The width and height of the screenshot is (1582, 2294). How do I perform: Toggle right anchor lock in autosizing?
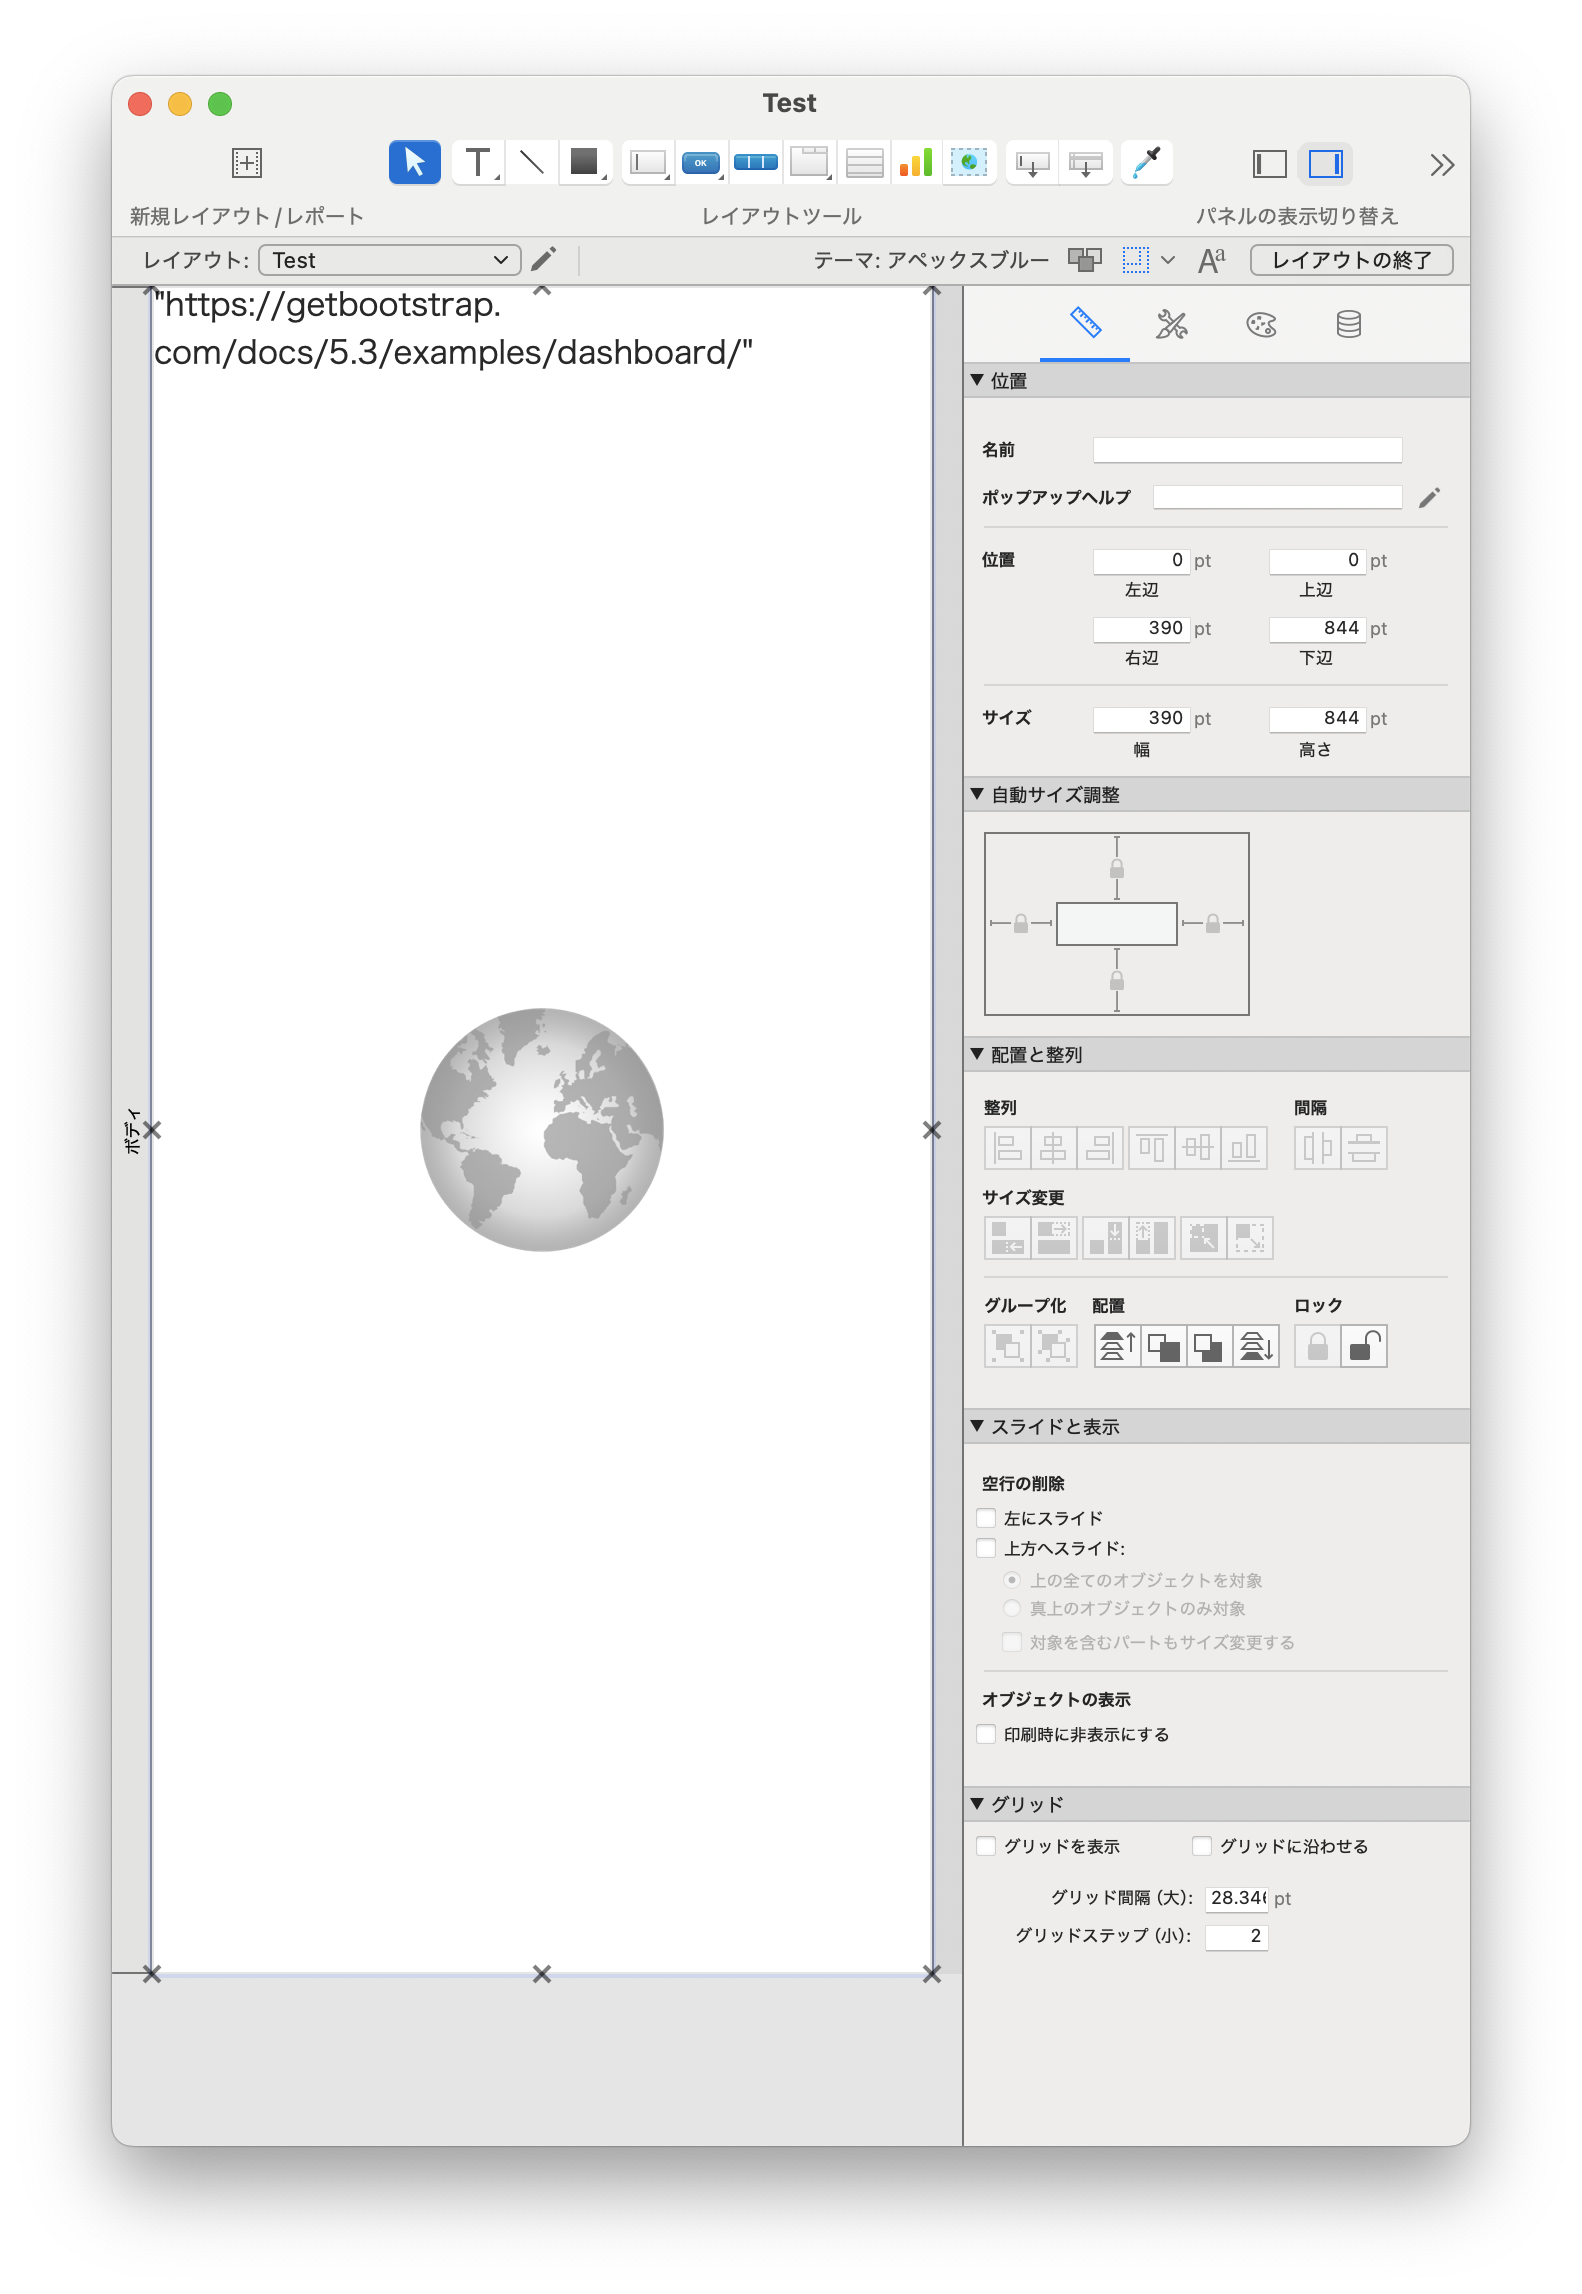click(x=1213, y=923)
